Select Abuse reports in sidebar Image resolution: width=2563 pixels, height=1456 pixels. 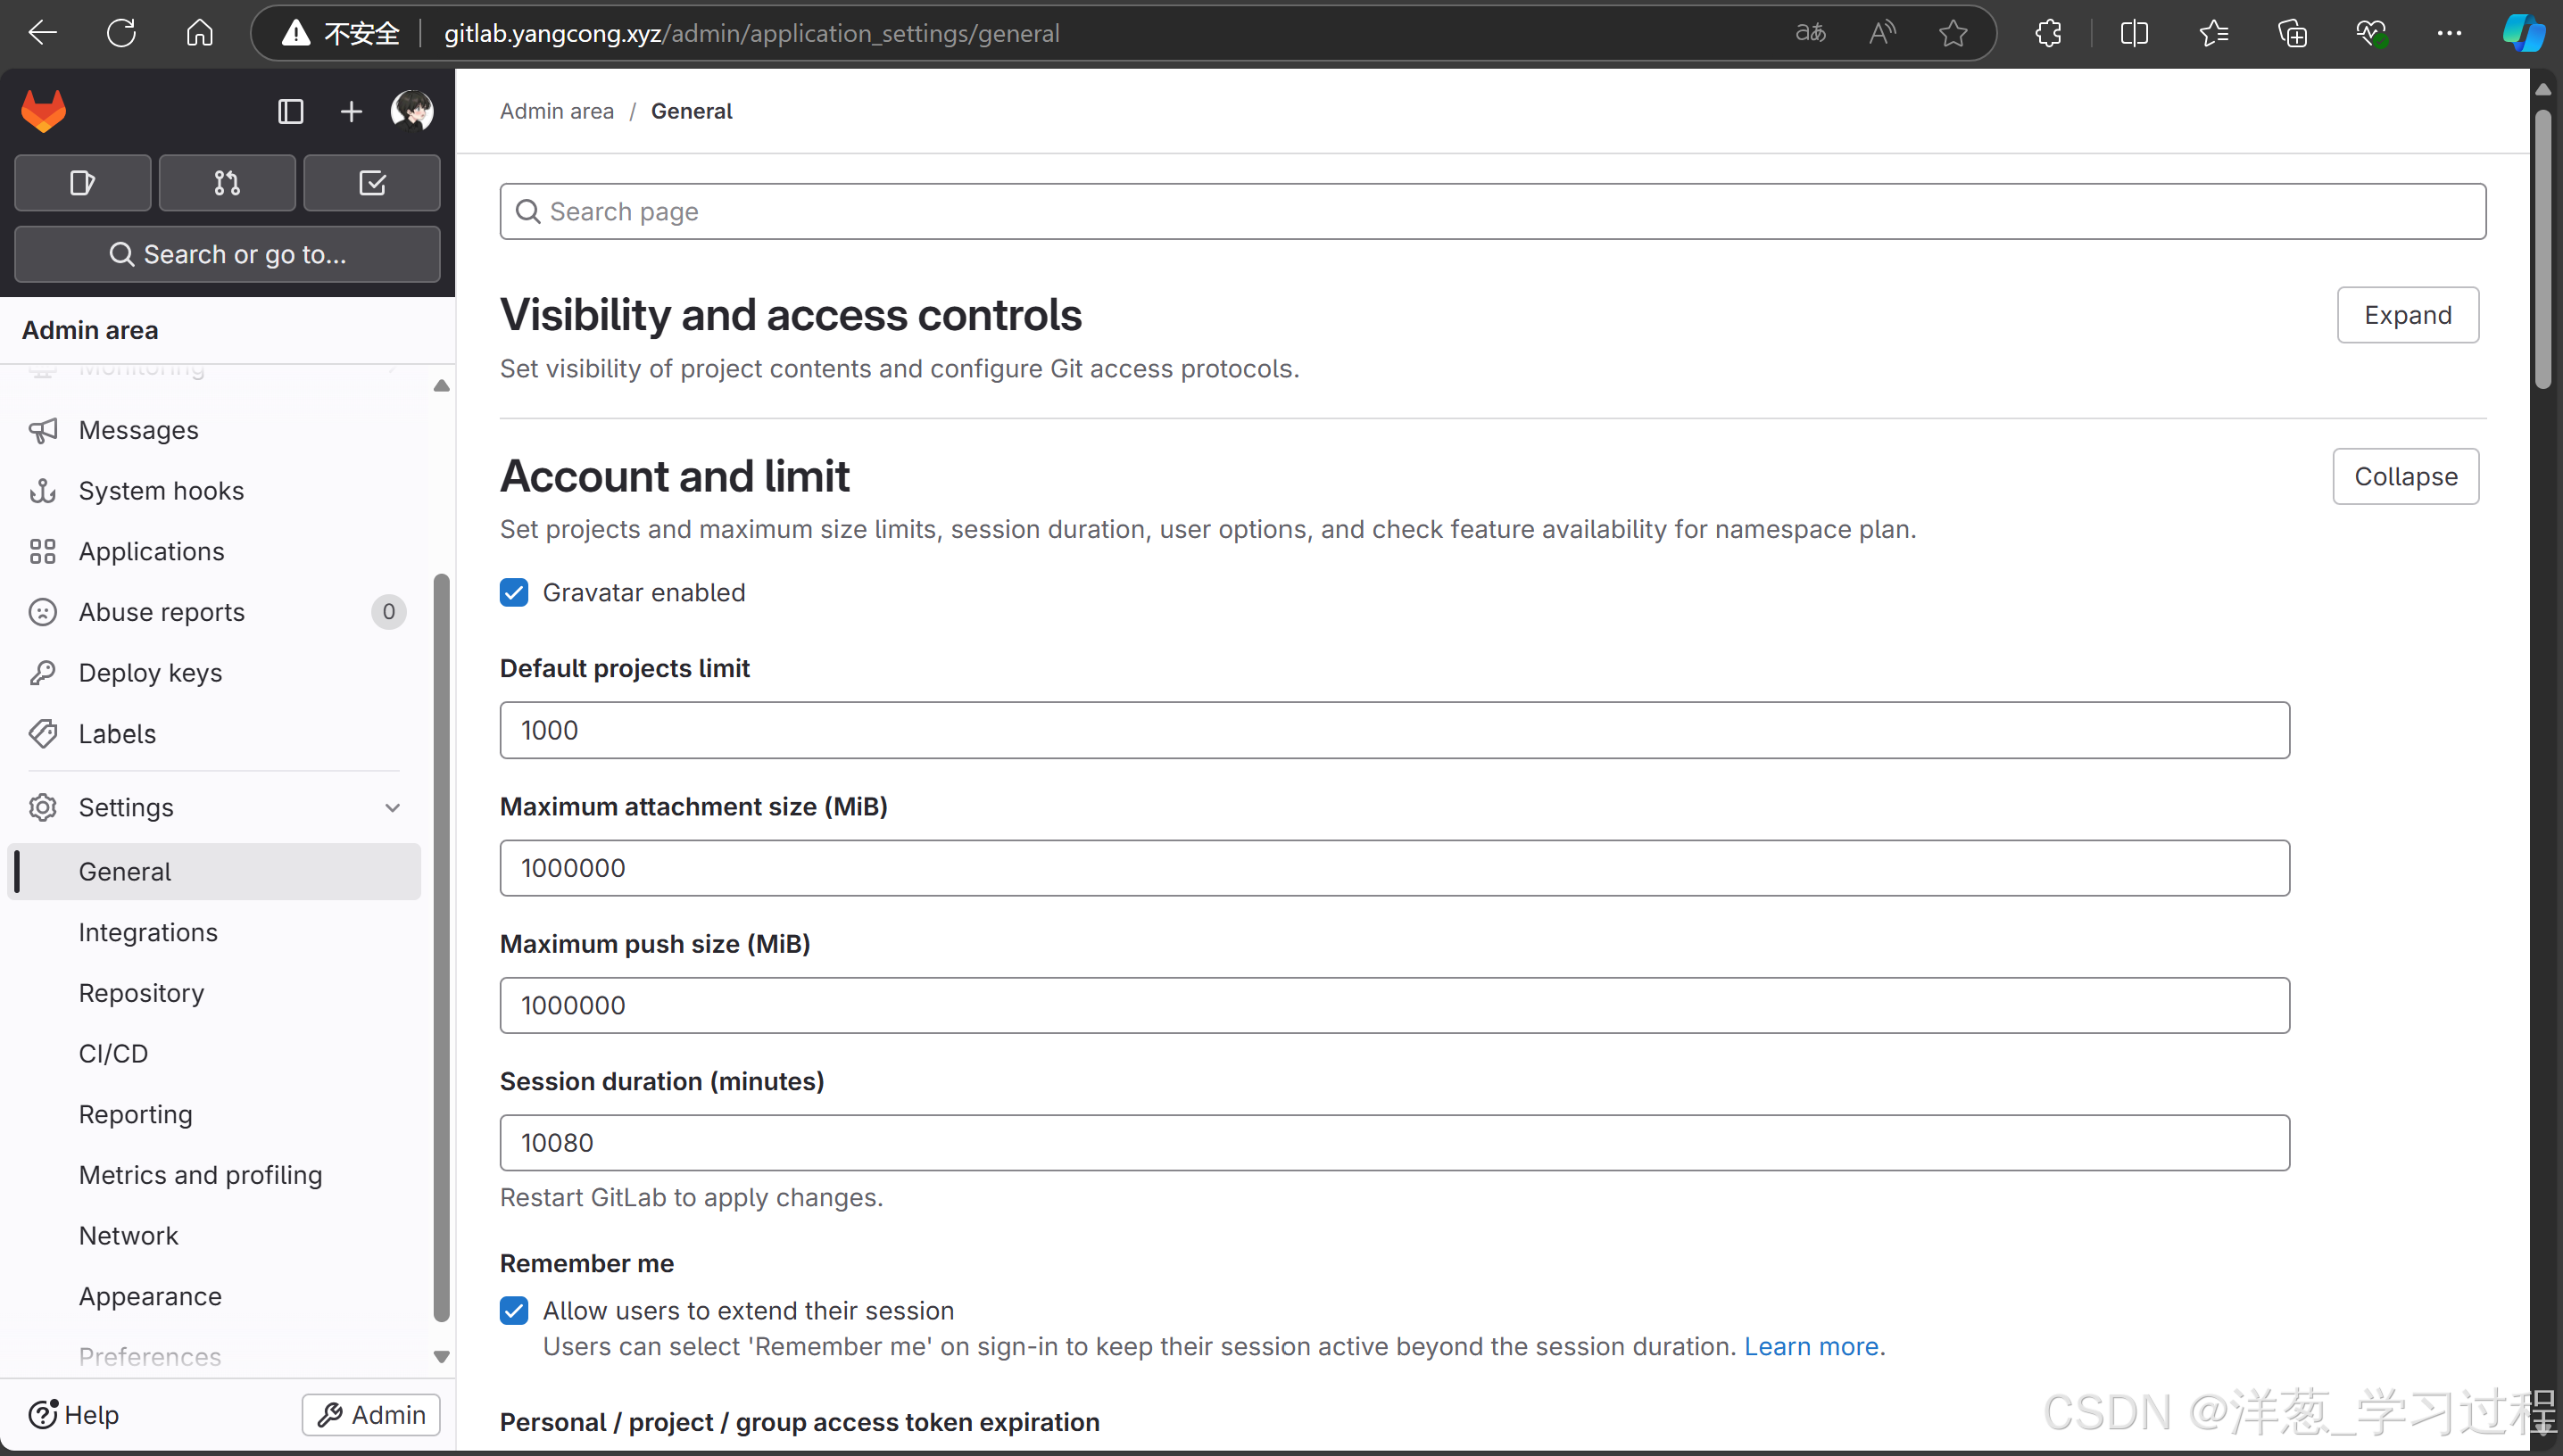click(x=162, y=612)
